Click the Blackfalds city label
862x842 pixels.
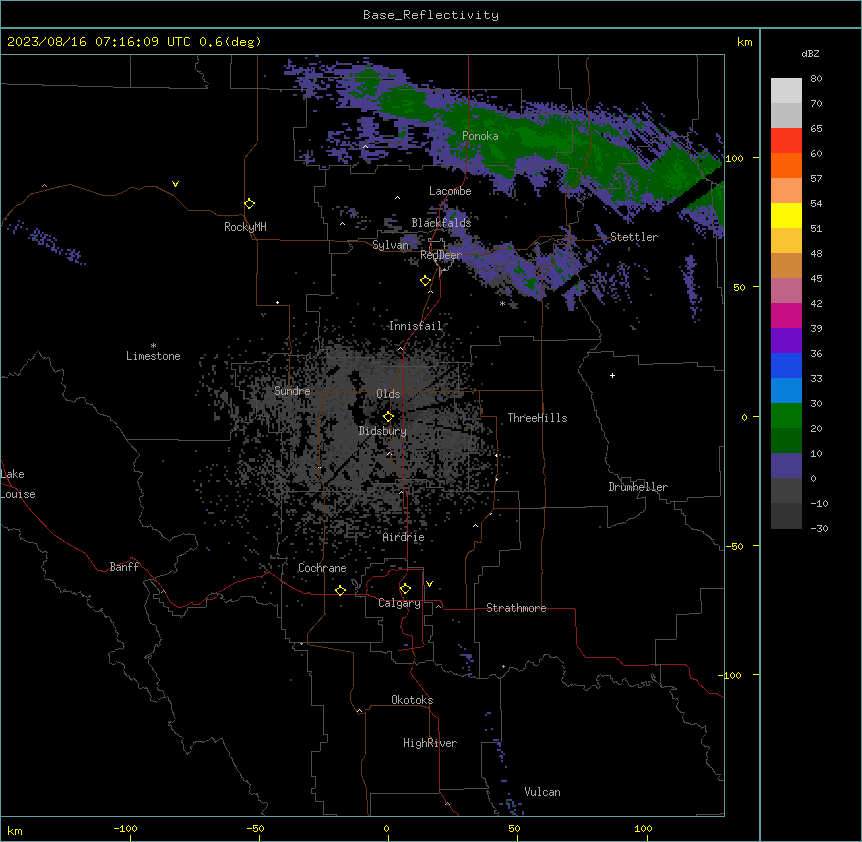(441, 223)
